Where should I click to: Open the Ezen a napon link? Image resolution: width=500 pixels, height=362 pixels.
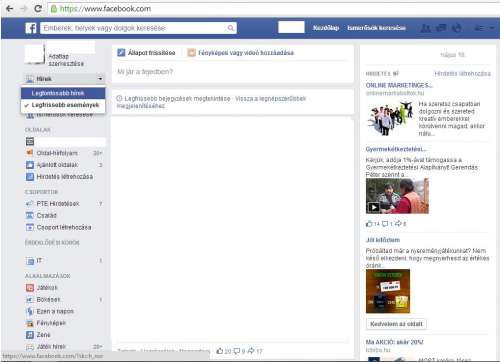click(x=55, y=311)
